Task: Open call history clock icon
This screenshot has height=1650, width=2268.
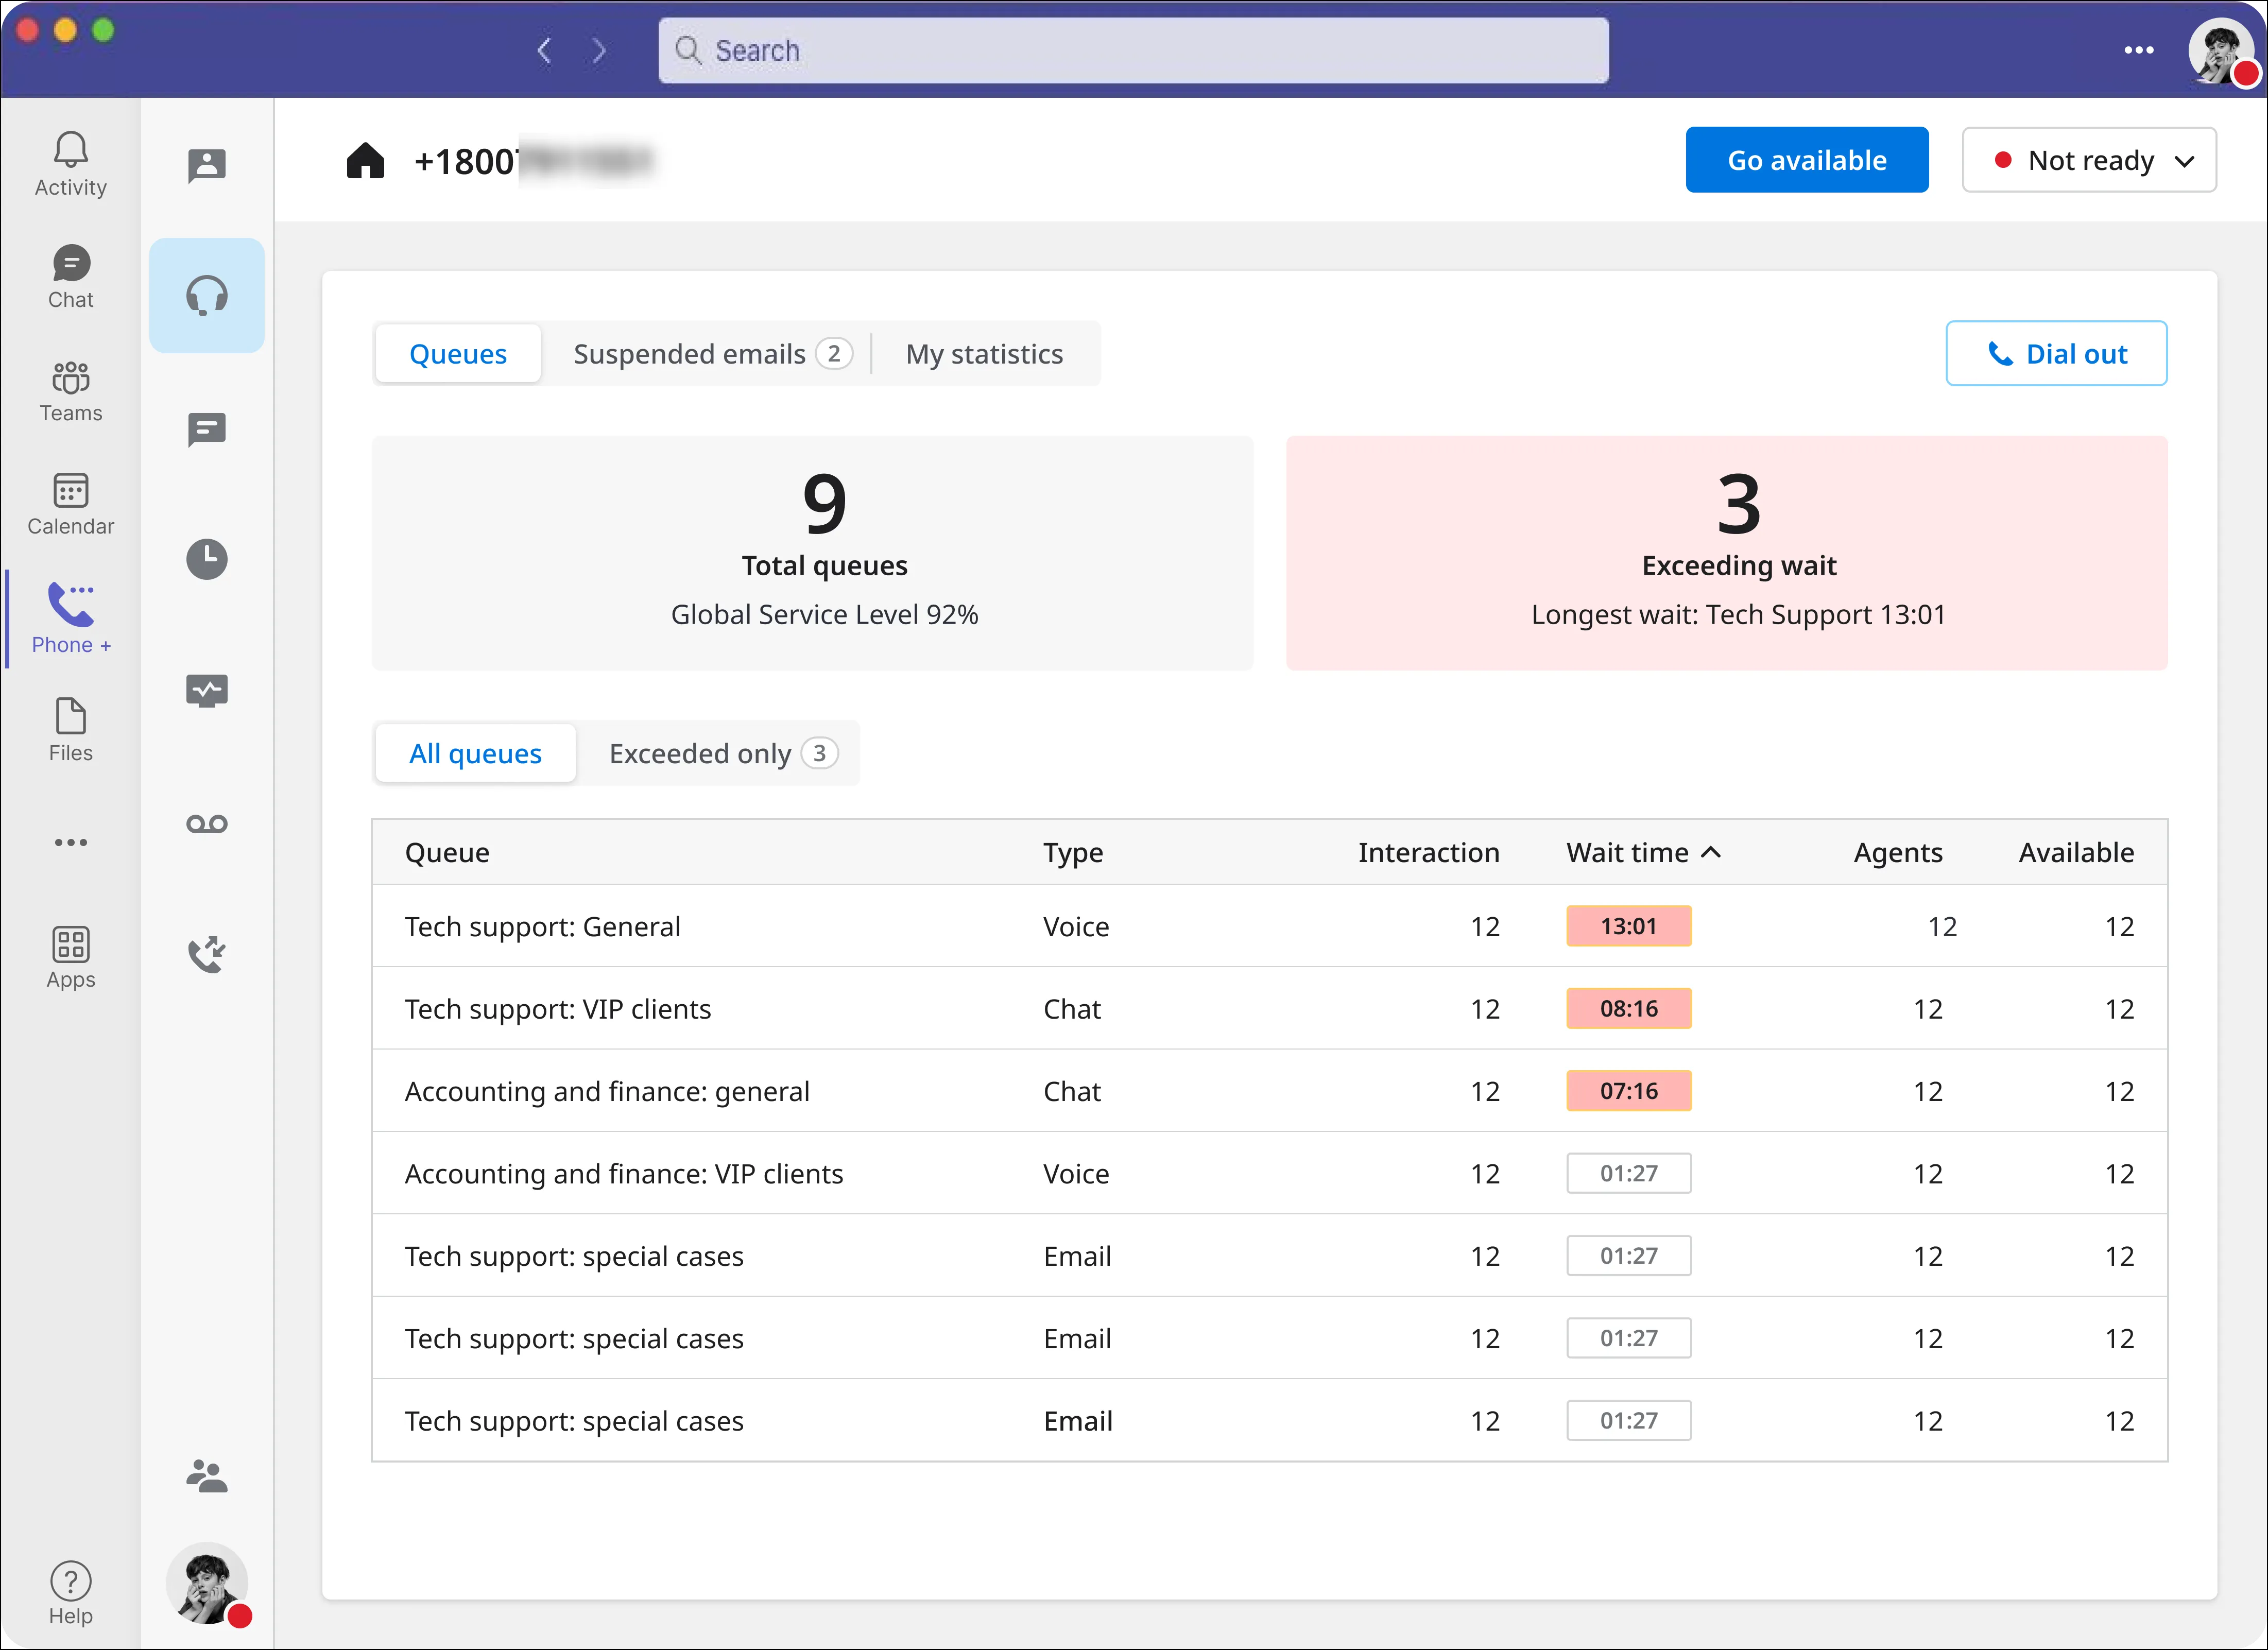Action: tap(207, 559)
